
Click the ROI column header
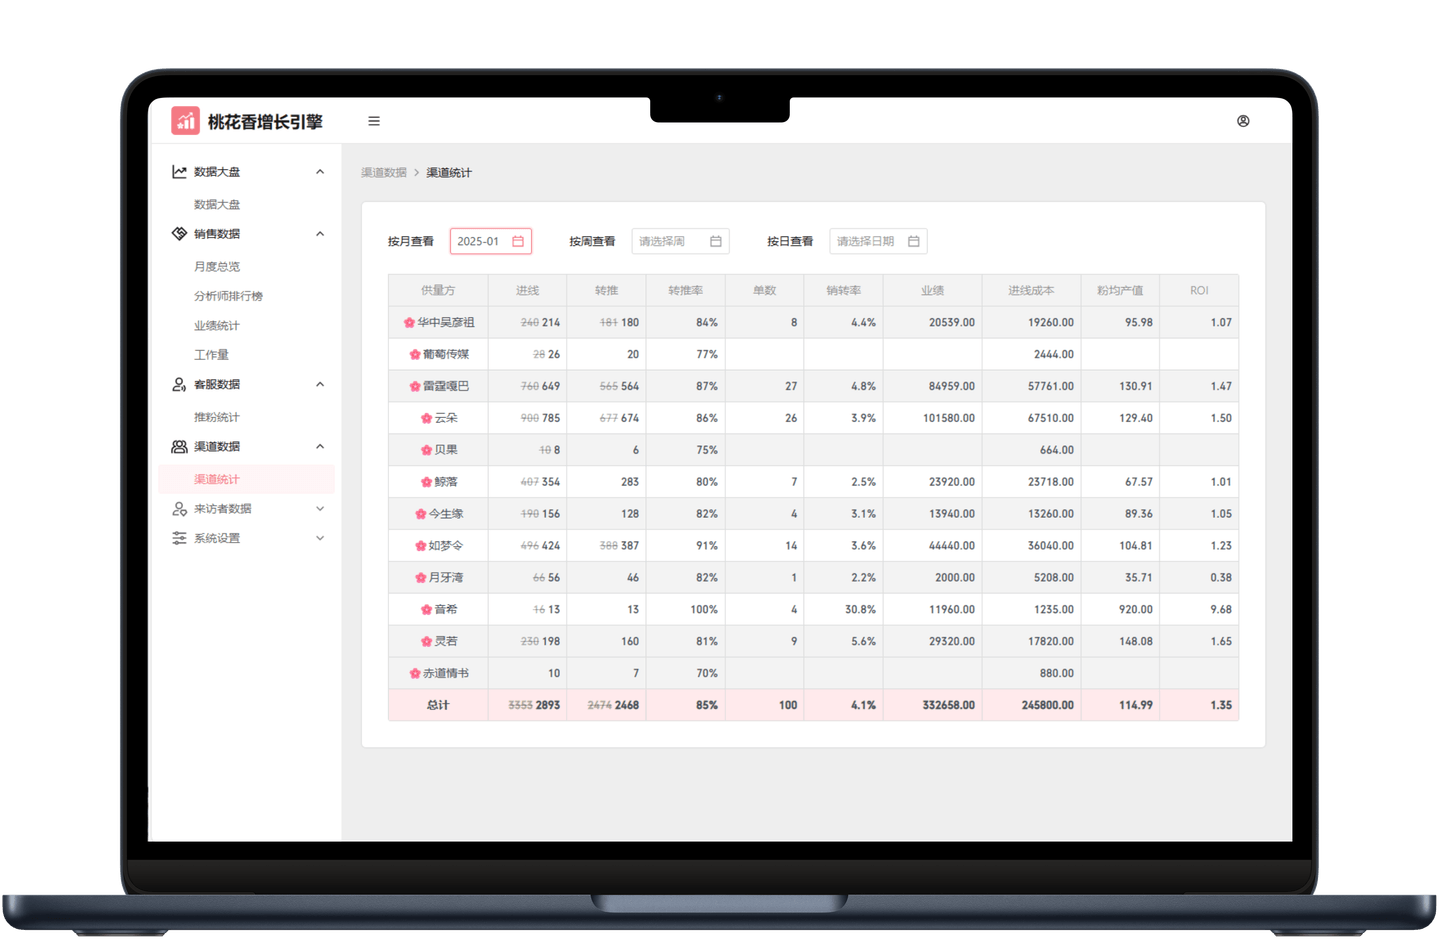pyautogui.click(x=1199, y=291)
